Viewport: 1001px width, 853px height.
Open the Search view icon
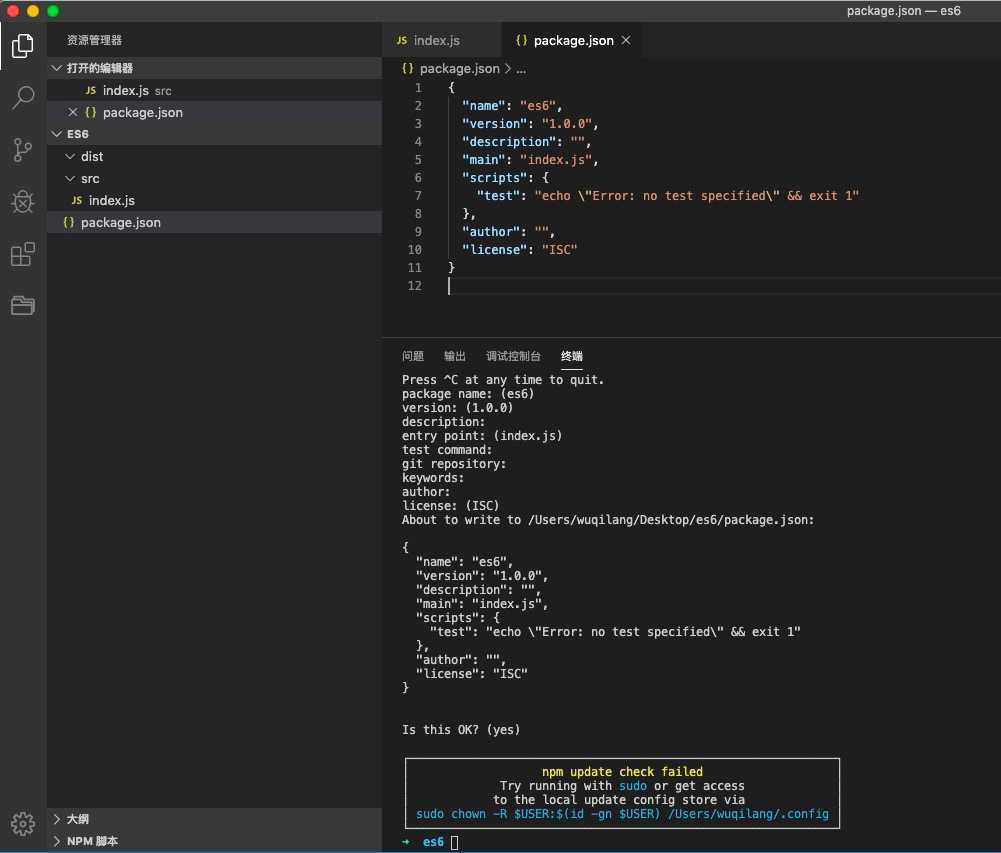tap(22, 98)
